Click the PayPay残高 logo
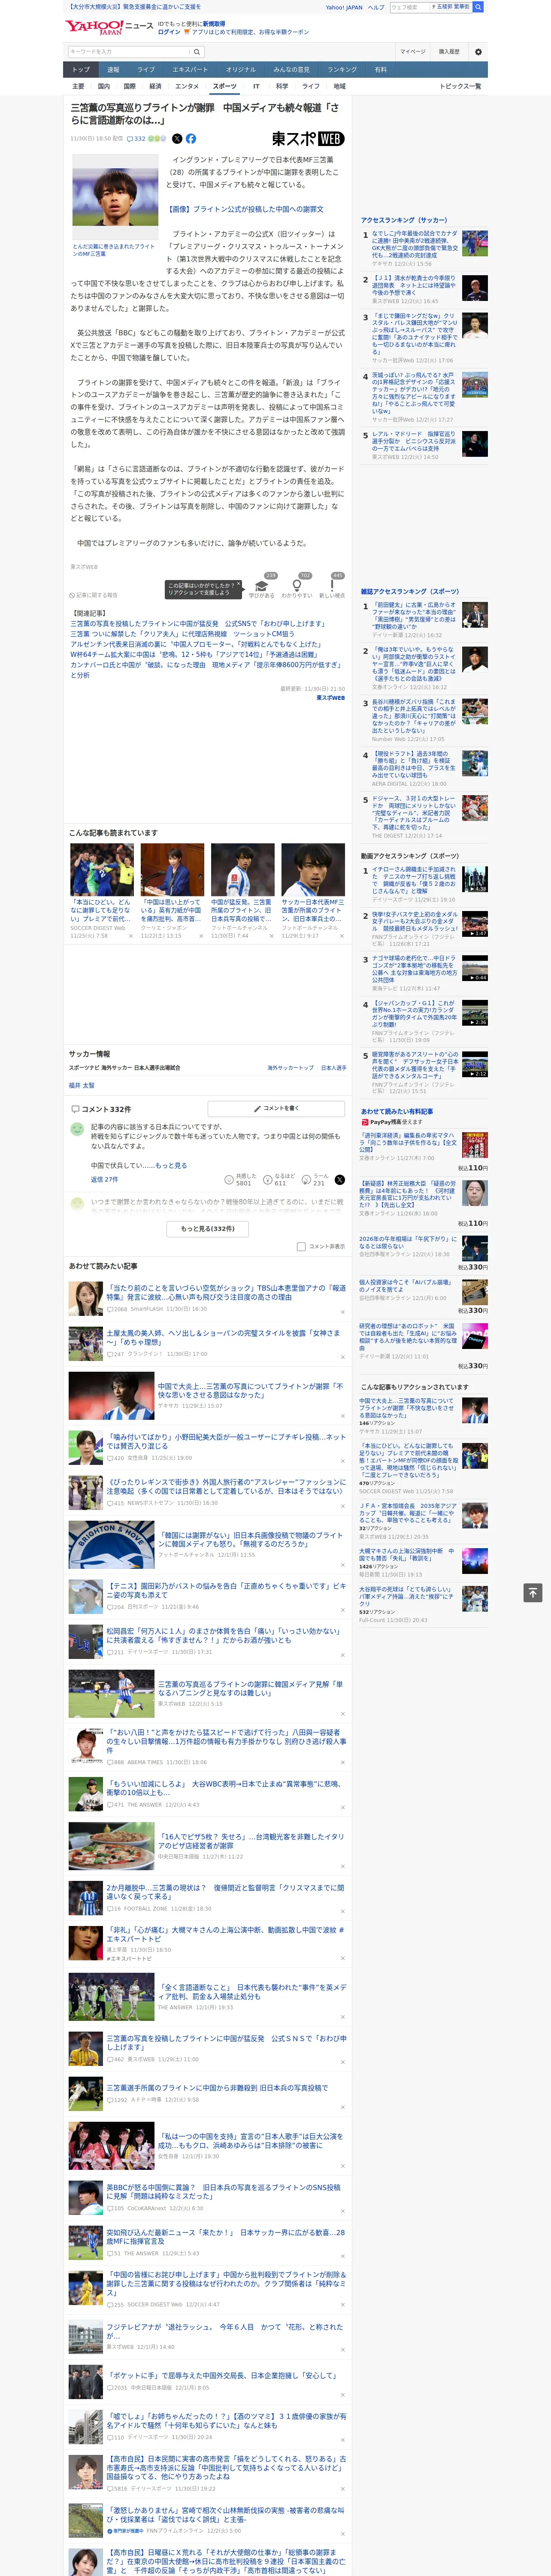This screenshot has height=2576, width=551. [382, 1122]
